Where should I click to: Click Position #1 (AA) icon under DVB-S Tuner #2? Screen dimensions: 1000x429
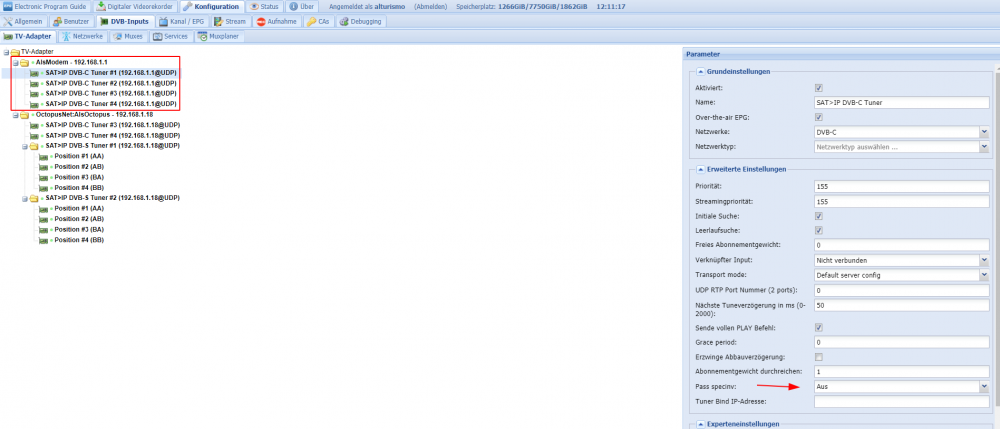point(43,208)
